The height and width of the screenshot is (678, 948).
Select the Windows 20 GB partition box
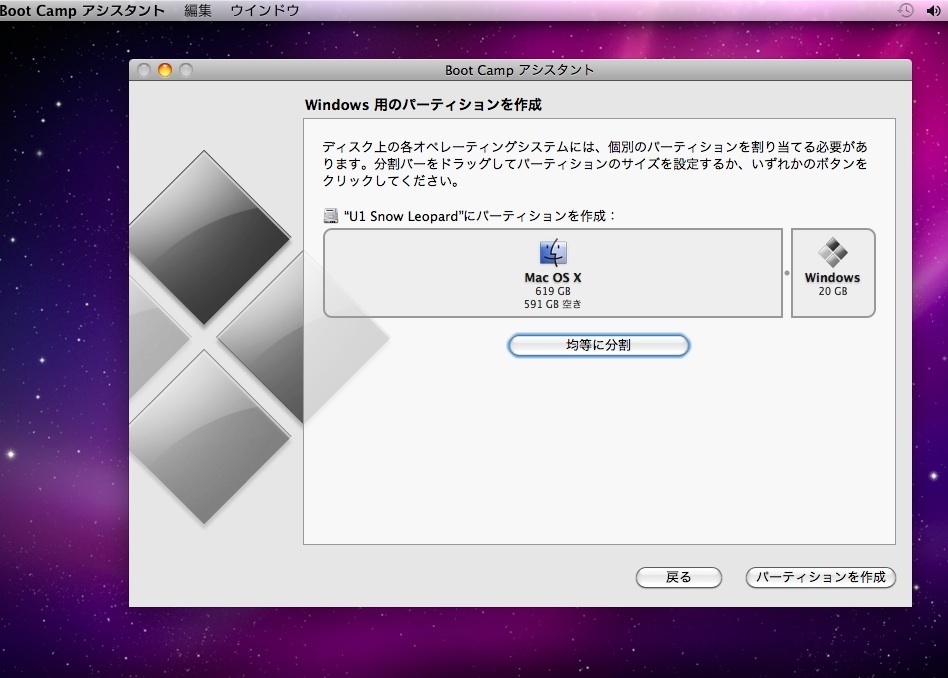coord(833,273)
